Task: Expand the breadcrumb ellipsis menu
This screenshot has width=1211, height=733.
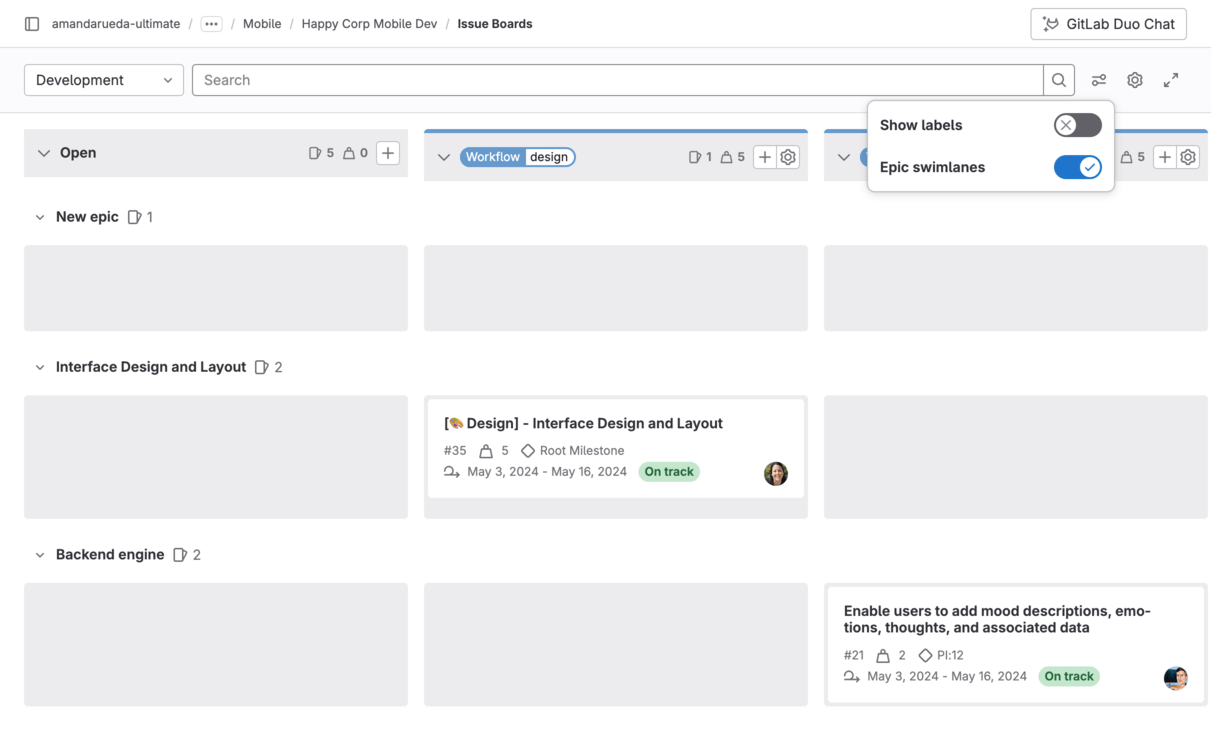Action: click(x=211, y=24)
